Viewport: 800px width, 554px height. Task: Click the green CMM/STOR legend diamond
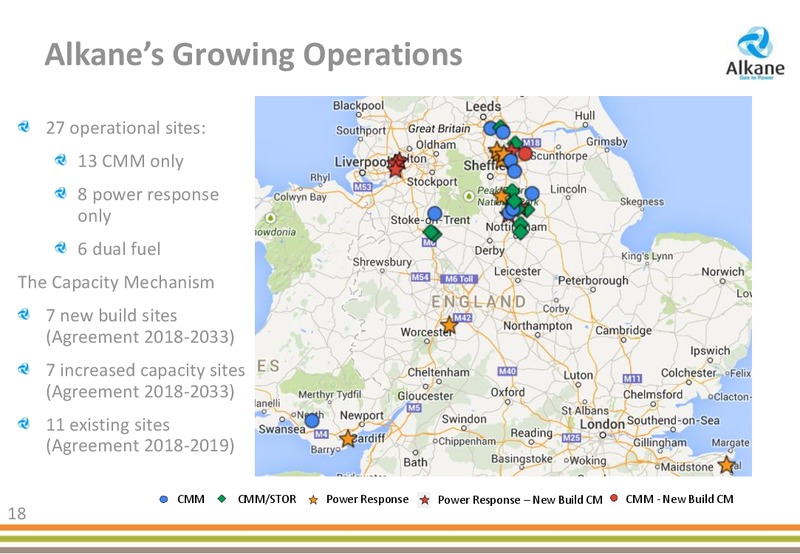(x=221, y=498)
